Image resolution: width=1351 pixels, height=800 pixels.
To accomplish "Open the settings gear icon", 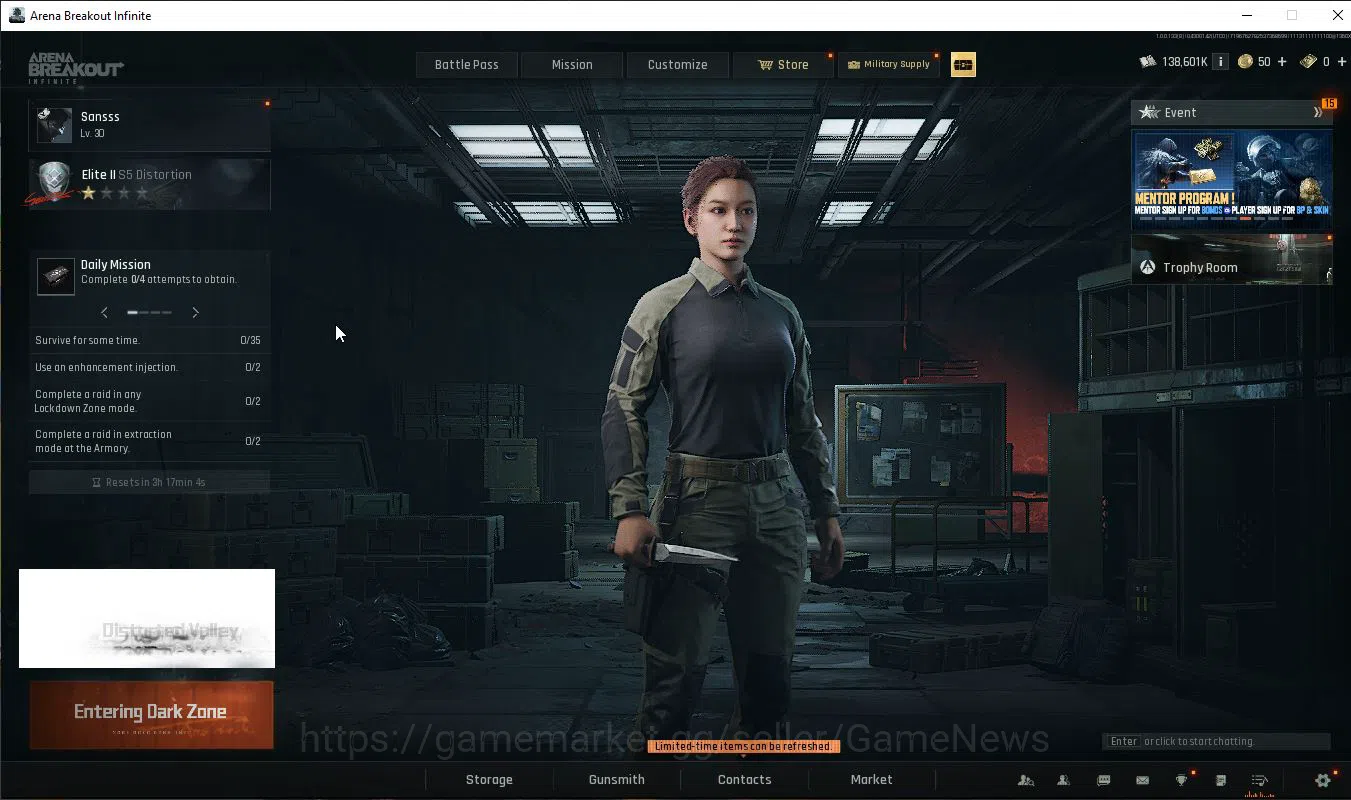I will 1323,780.
